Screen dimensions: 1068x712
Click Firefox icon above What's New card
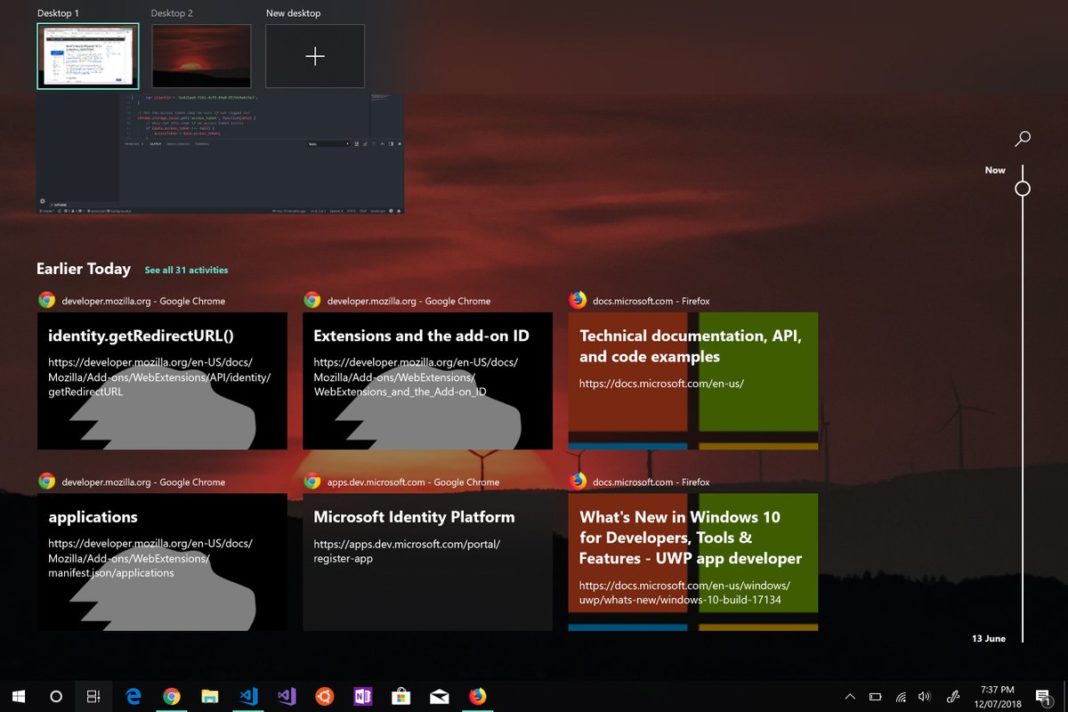point(578,481)
